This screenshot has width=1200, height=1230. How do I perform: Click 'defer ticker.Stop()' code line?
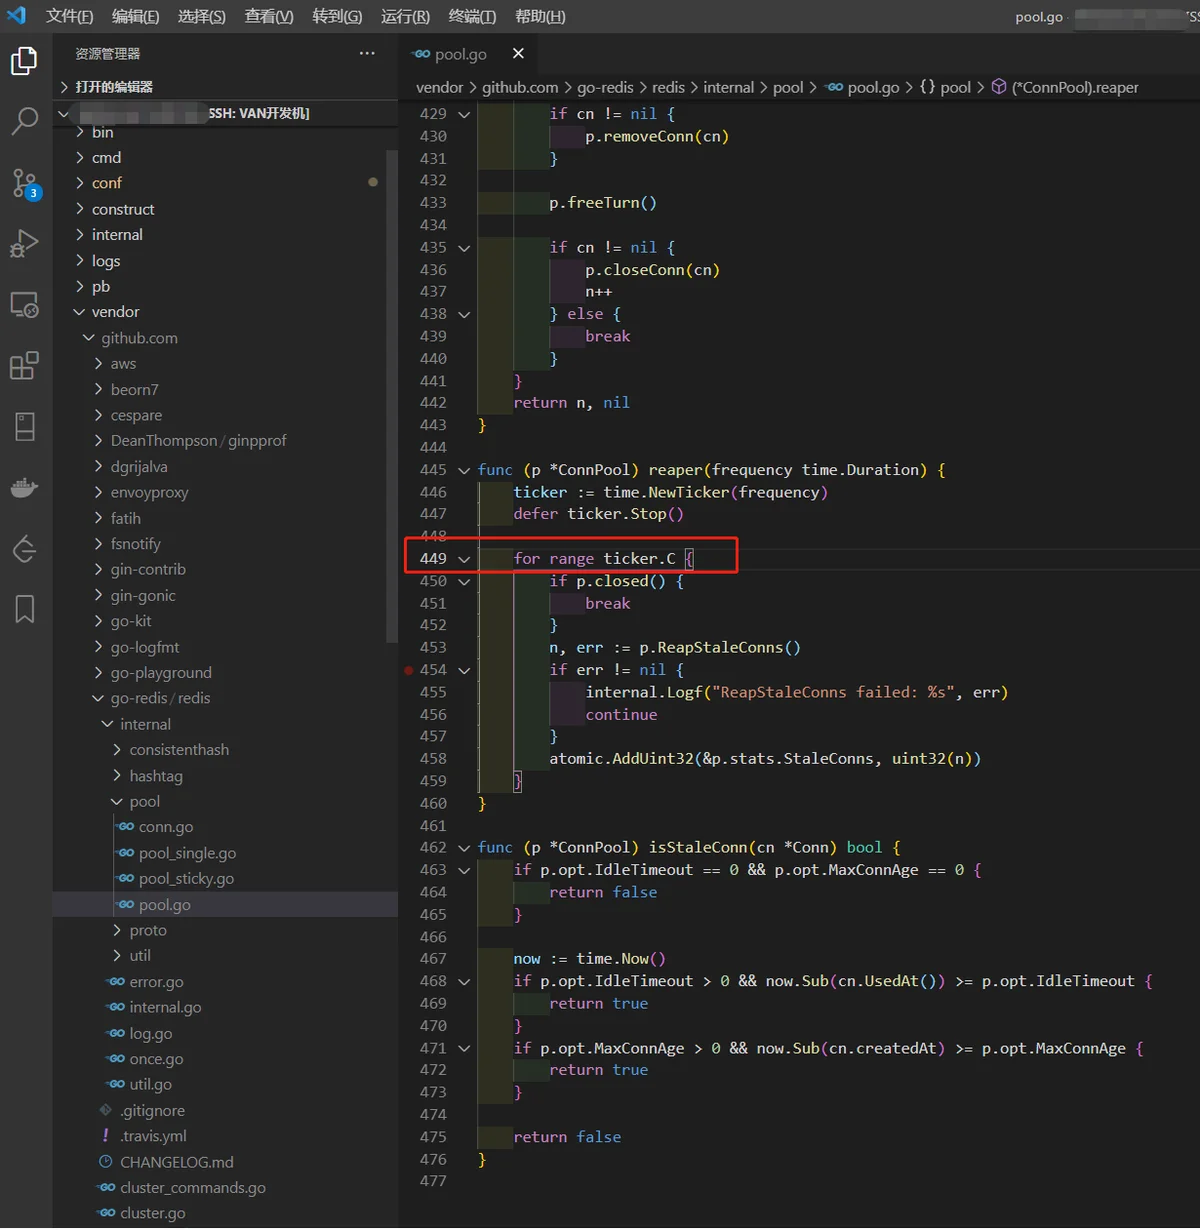point(598,514)
